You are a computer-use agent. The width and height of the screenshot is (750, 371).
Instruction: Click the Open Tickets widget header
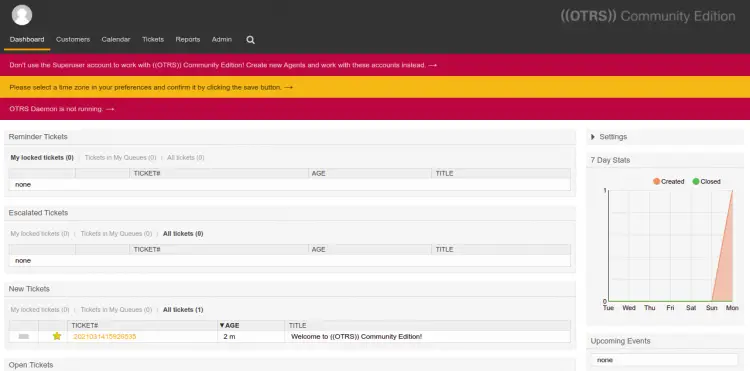pos(290,365)
